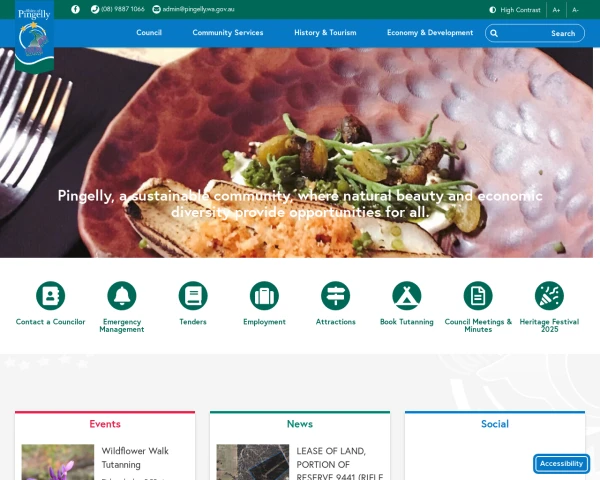Click the Heritage Festival party icon
This screenshot has width=600, height=480.
(x=549, y=296)
